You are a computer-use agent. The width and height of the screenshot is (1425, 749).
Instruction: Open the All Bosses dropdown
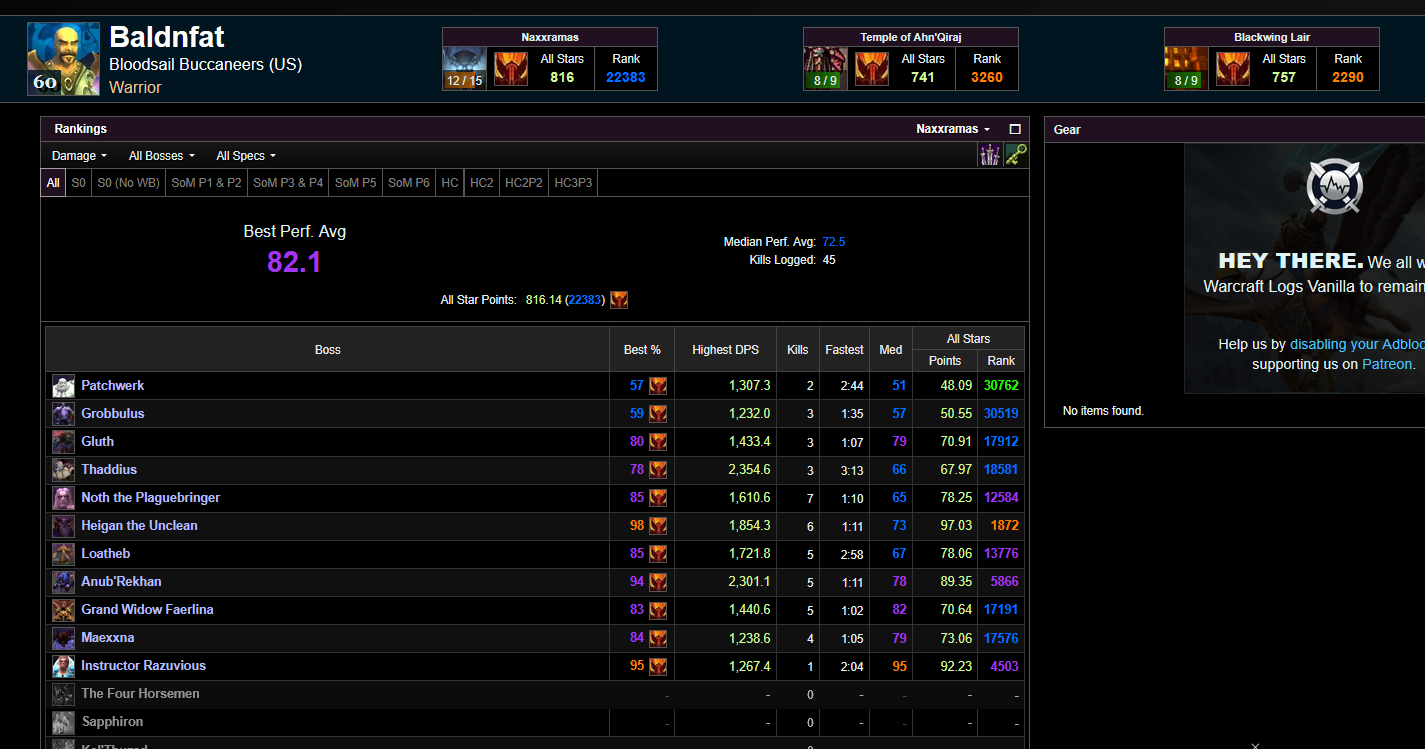pyautogui.click(x=162, y=156)
